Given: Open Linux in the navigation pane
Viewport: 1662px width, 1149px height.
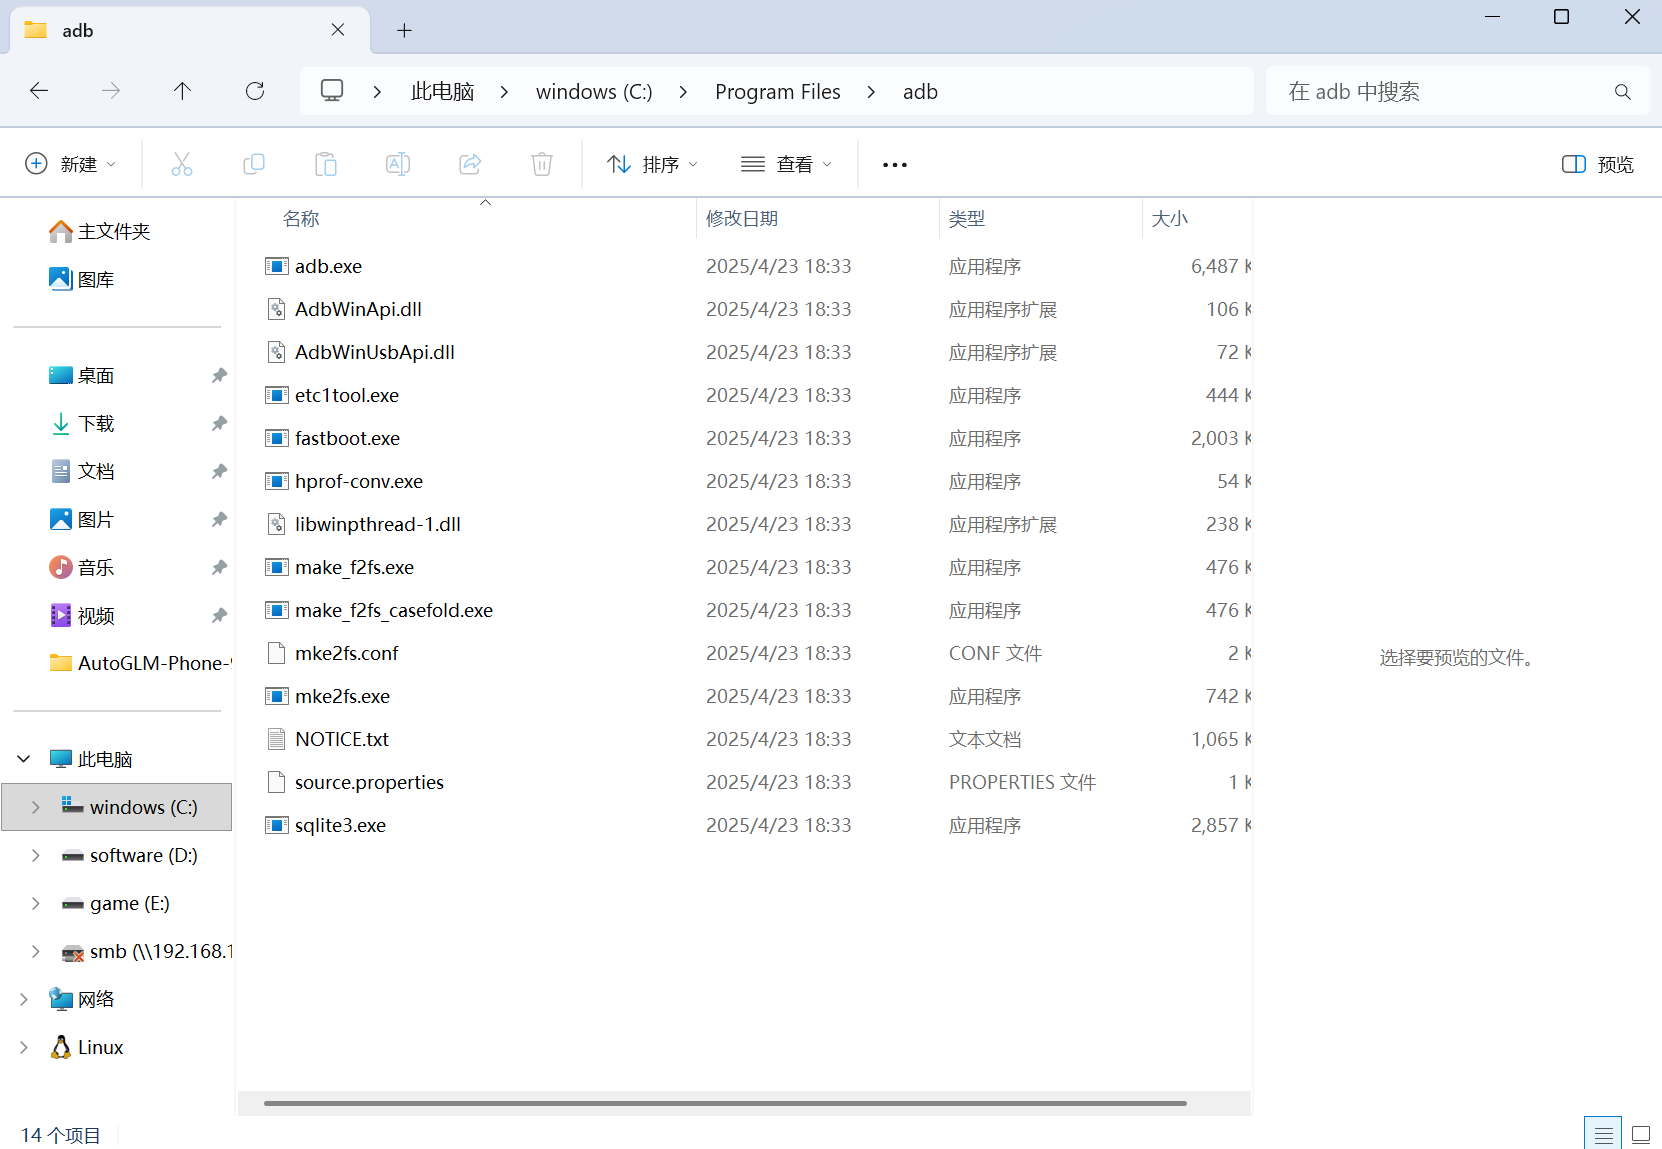Looking at the screenshot, I should click(x=86, y=1047).
